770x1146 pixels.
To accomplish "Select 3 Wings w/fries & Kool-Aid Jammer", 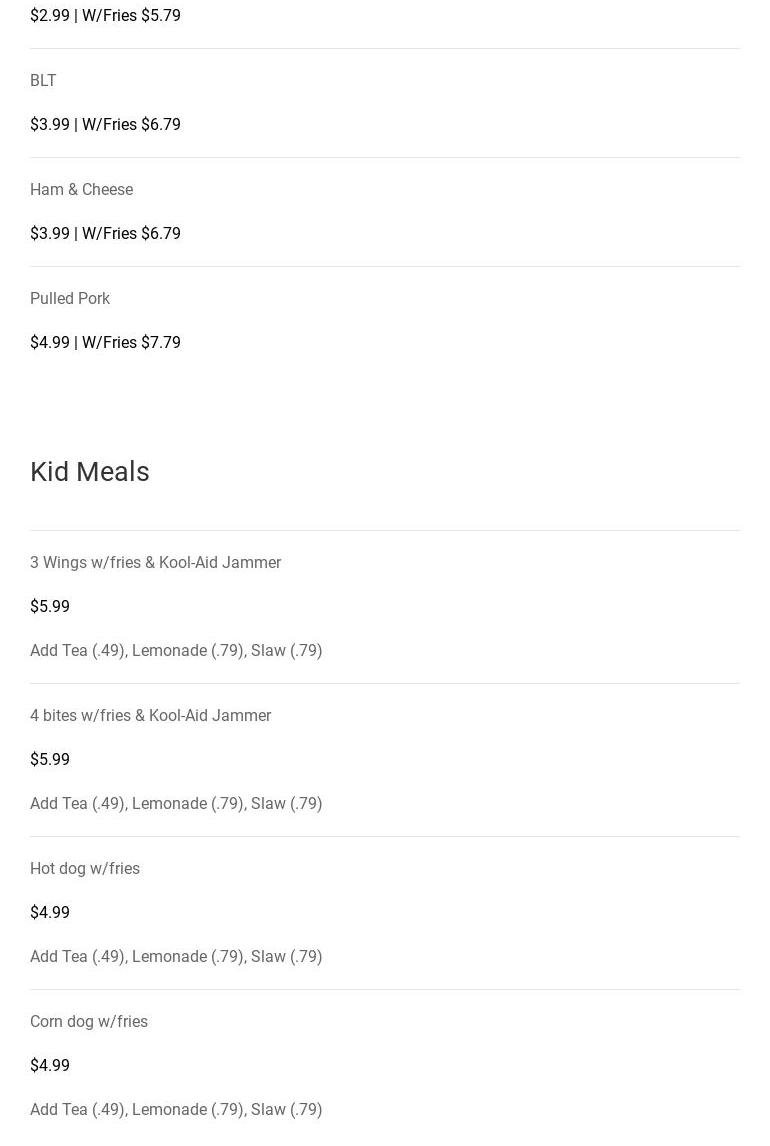I will click(x=155, y=563).
